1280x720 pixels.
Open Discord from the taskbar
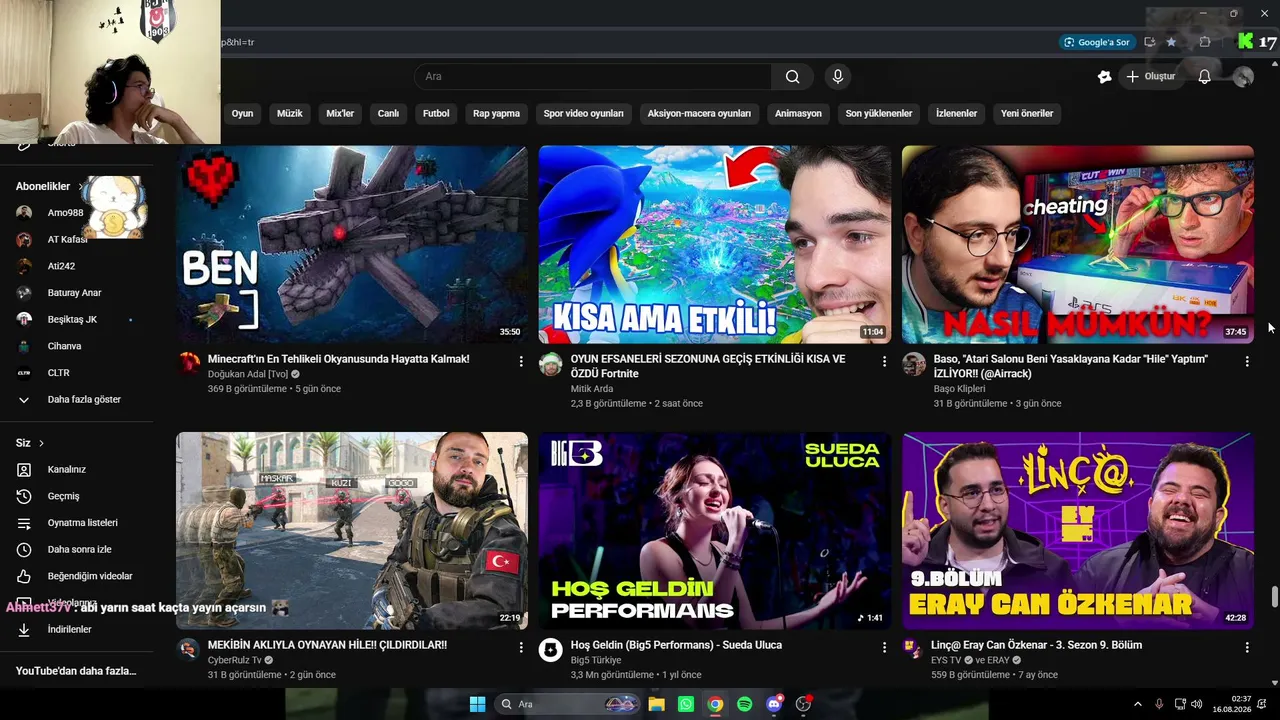click(x=773, y=704)
